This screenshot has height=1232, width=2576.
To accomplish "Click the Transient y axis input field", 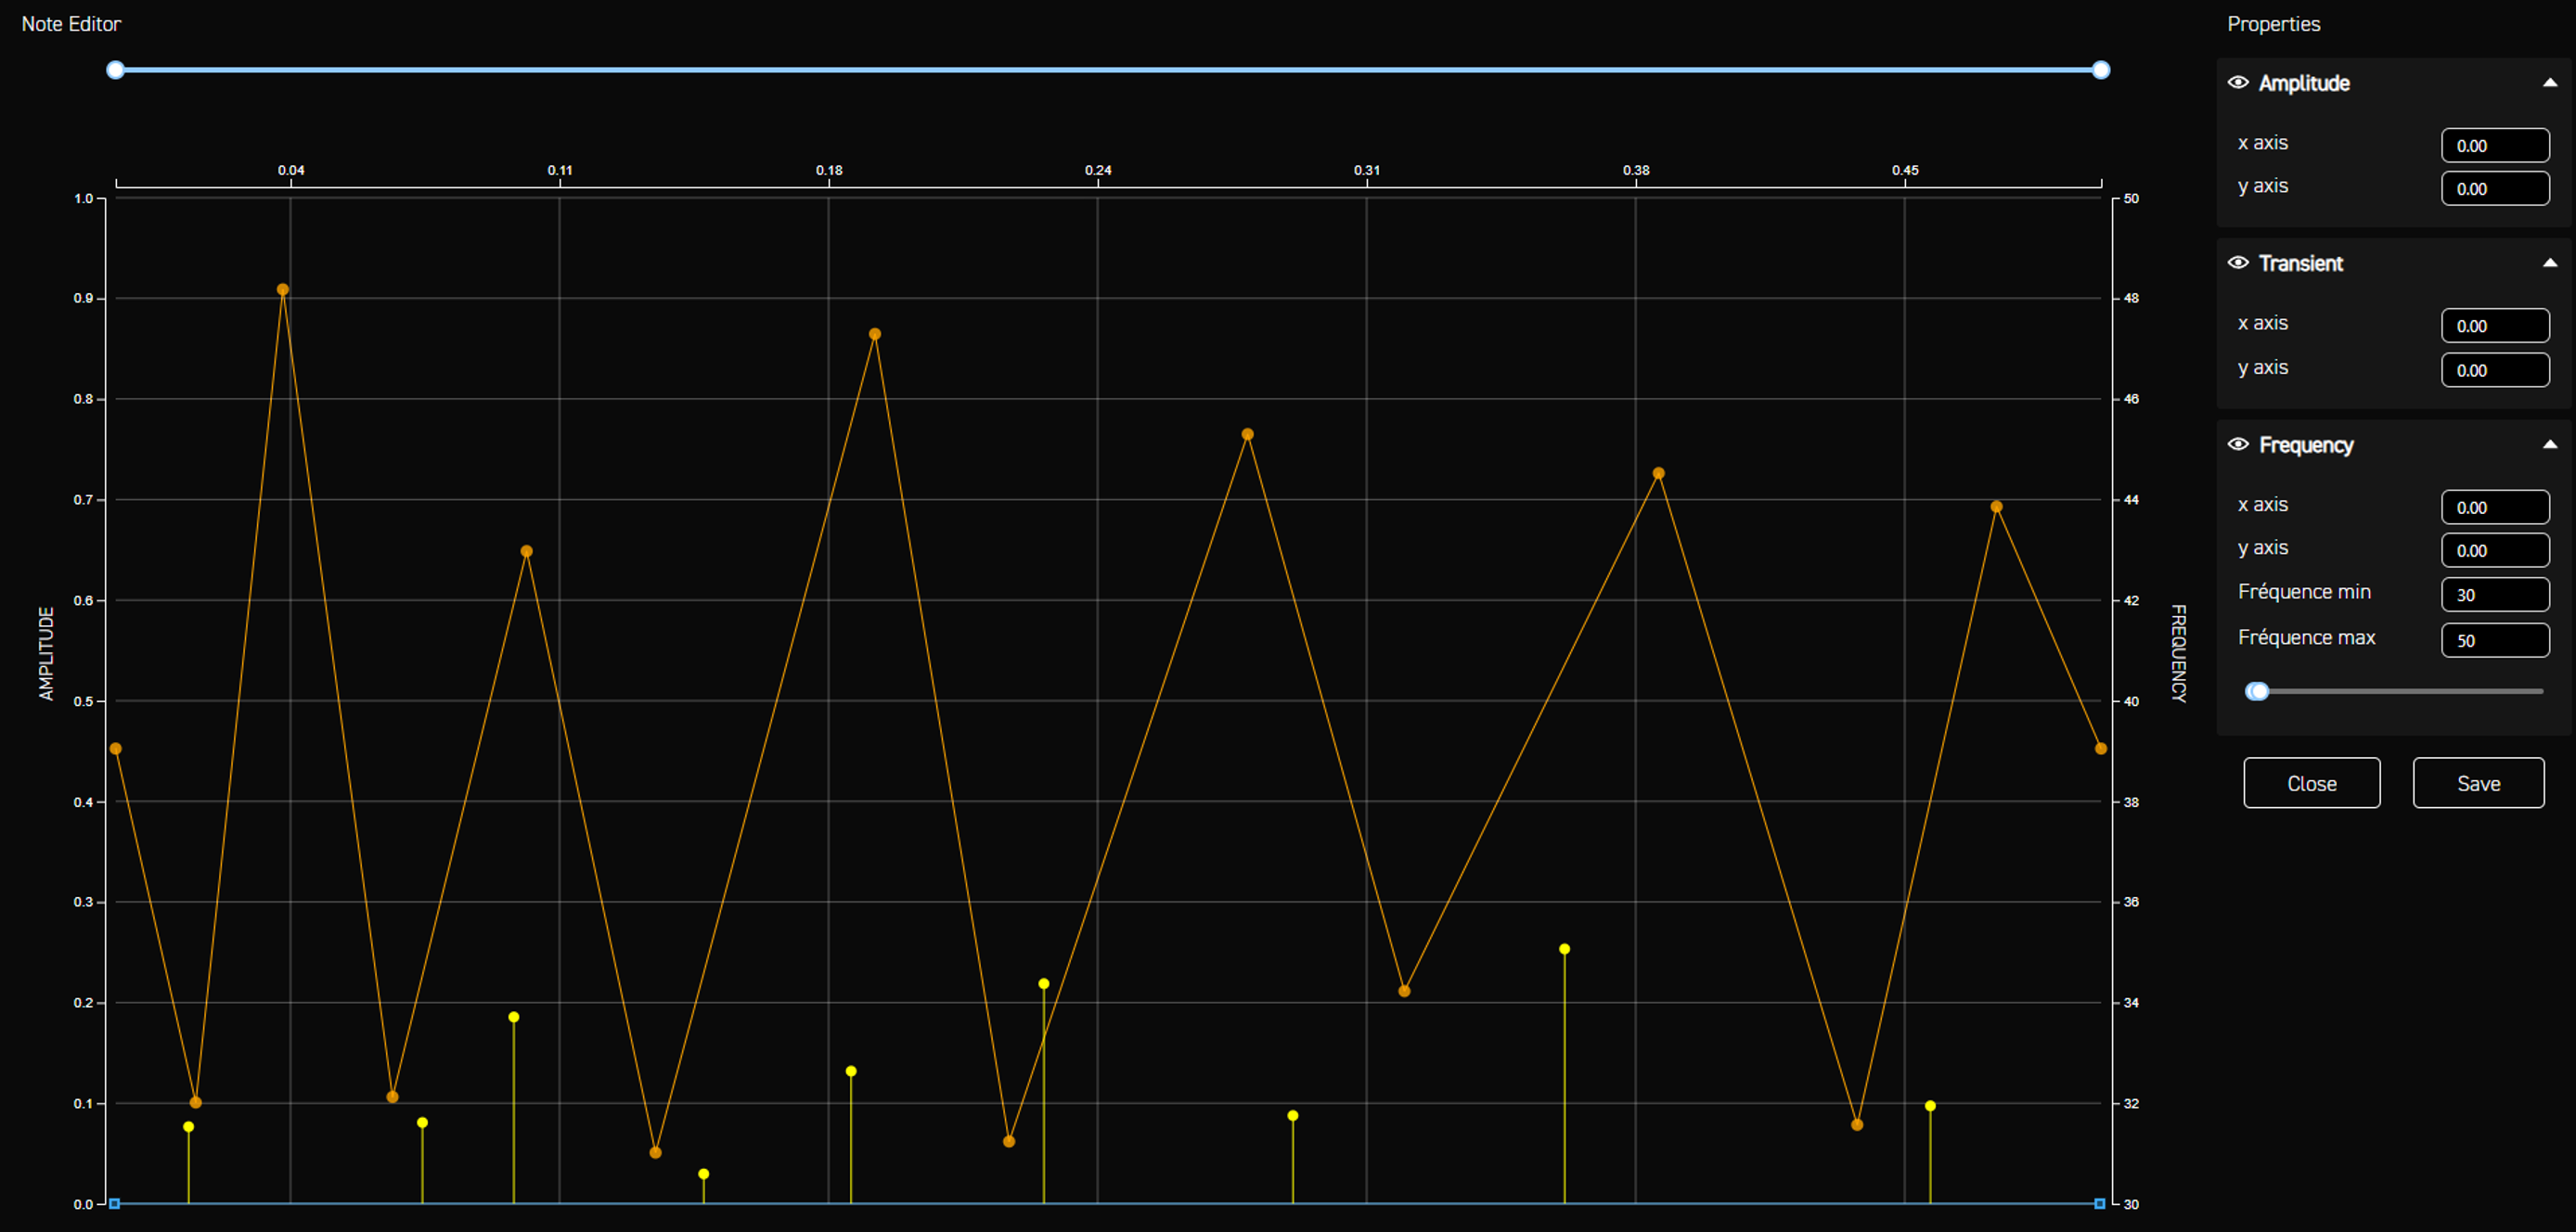I will (2495, 369).
